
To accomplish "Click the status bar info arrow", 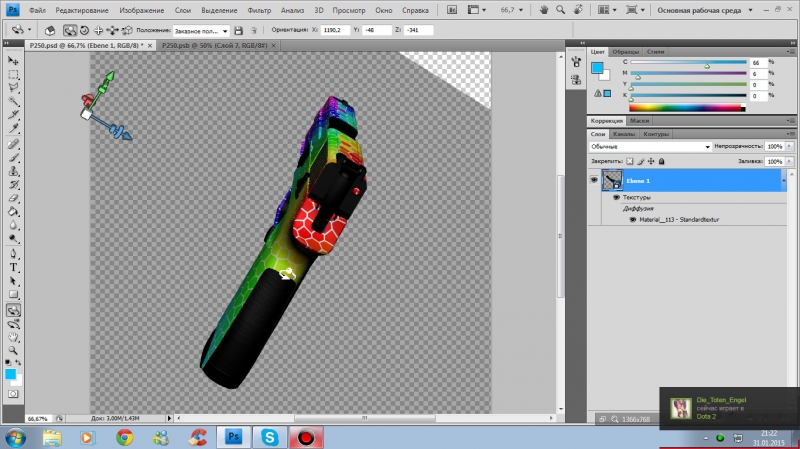I will [169, 418].
